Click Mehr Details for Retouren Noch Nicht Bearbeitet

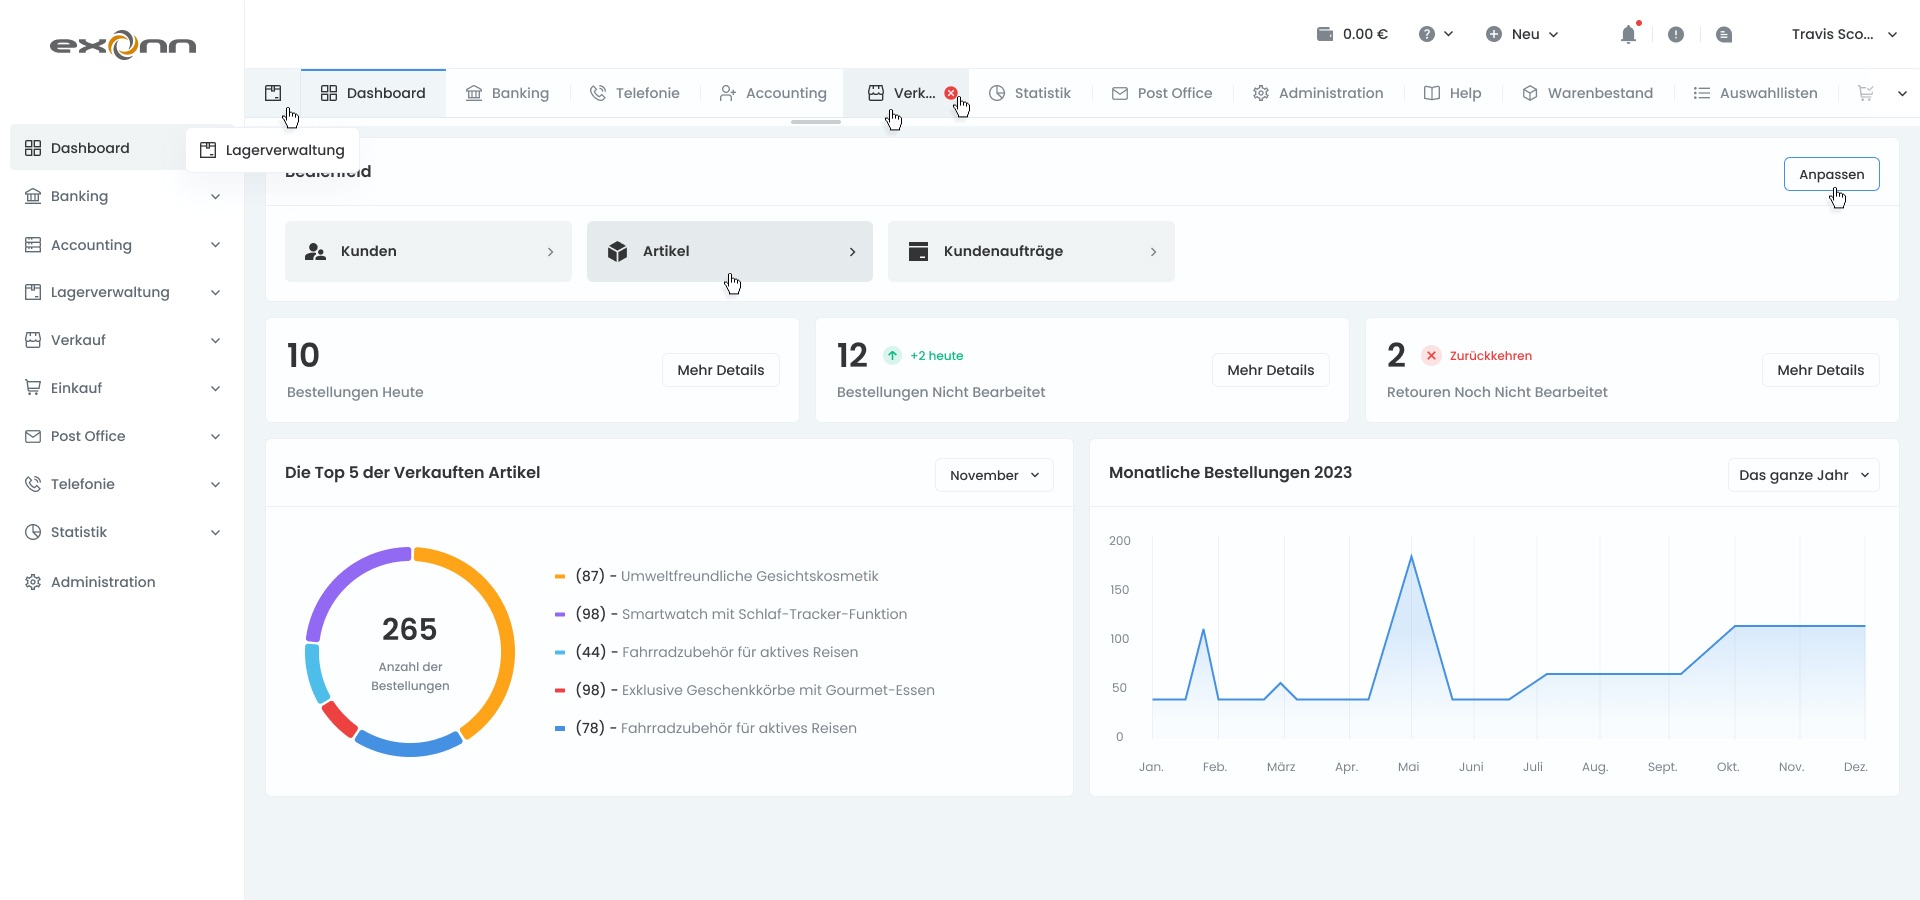click(1821, 370)
